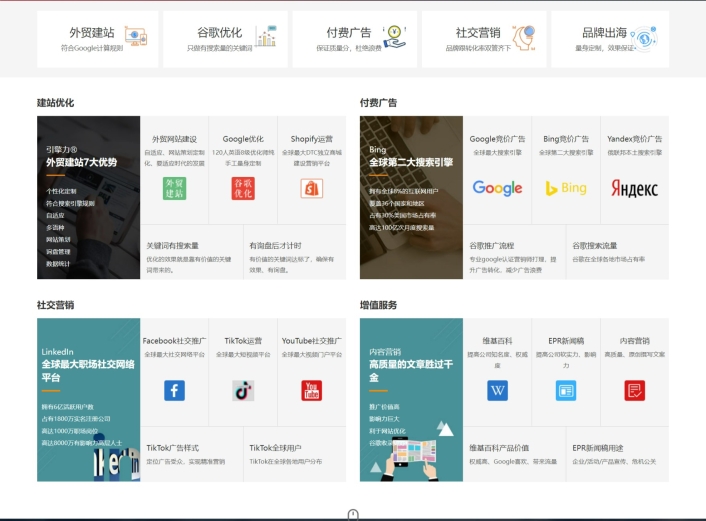
Task: Open the Google优化 link
Action: click(x=243, y=139)
